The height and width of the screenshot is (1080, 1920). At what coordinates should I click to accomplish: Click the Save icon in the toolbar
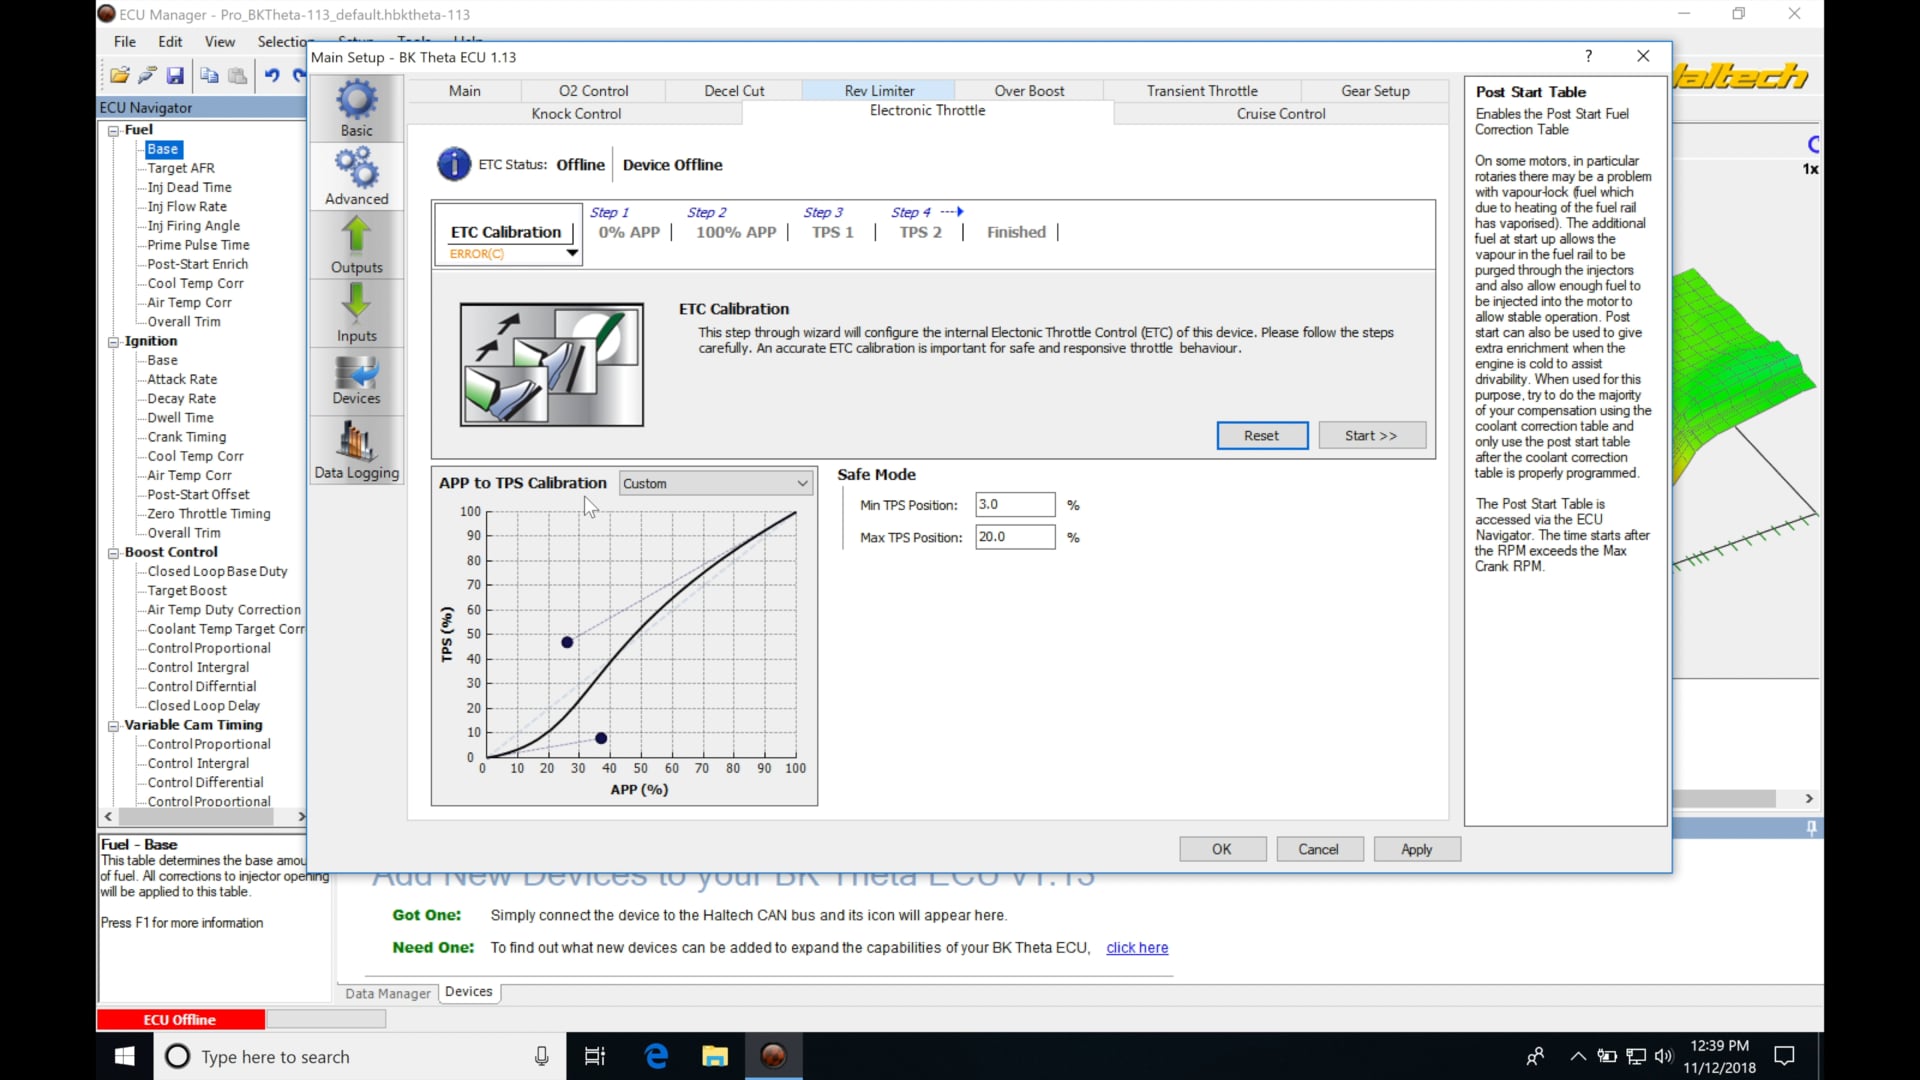tap(175, 75)
